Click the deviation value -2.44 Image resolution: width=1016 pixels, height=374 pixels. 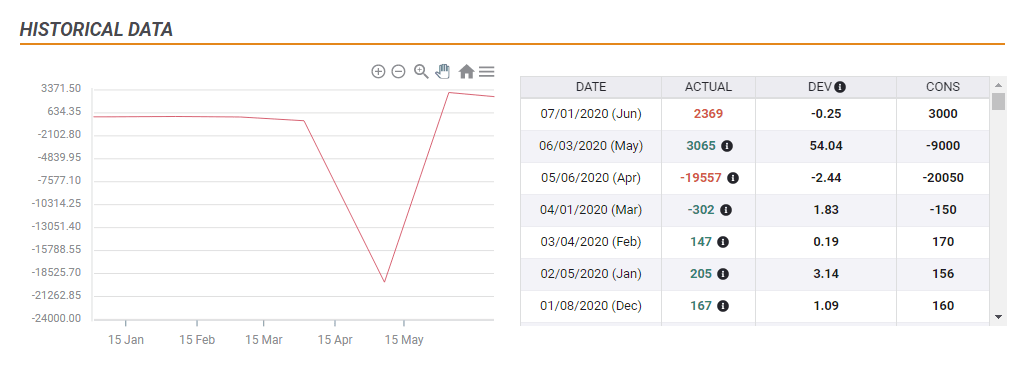[826, 178]
